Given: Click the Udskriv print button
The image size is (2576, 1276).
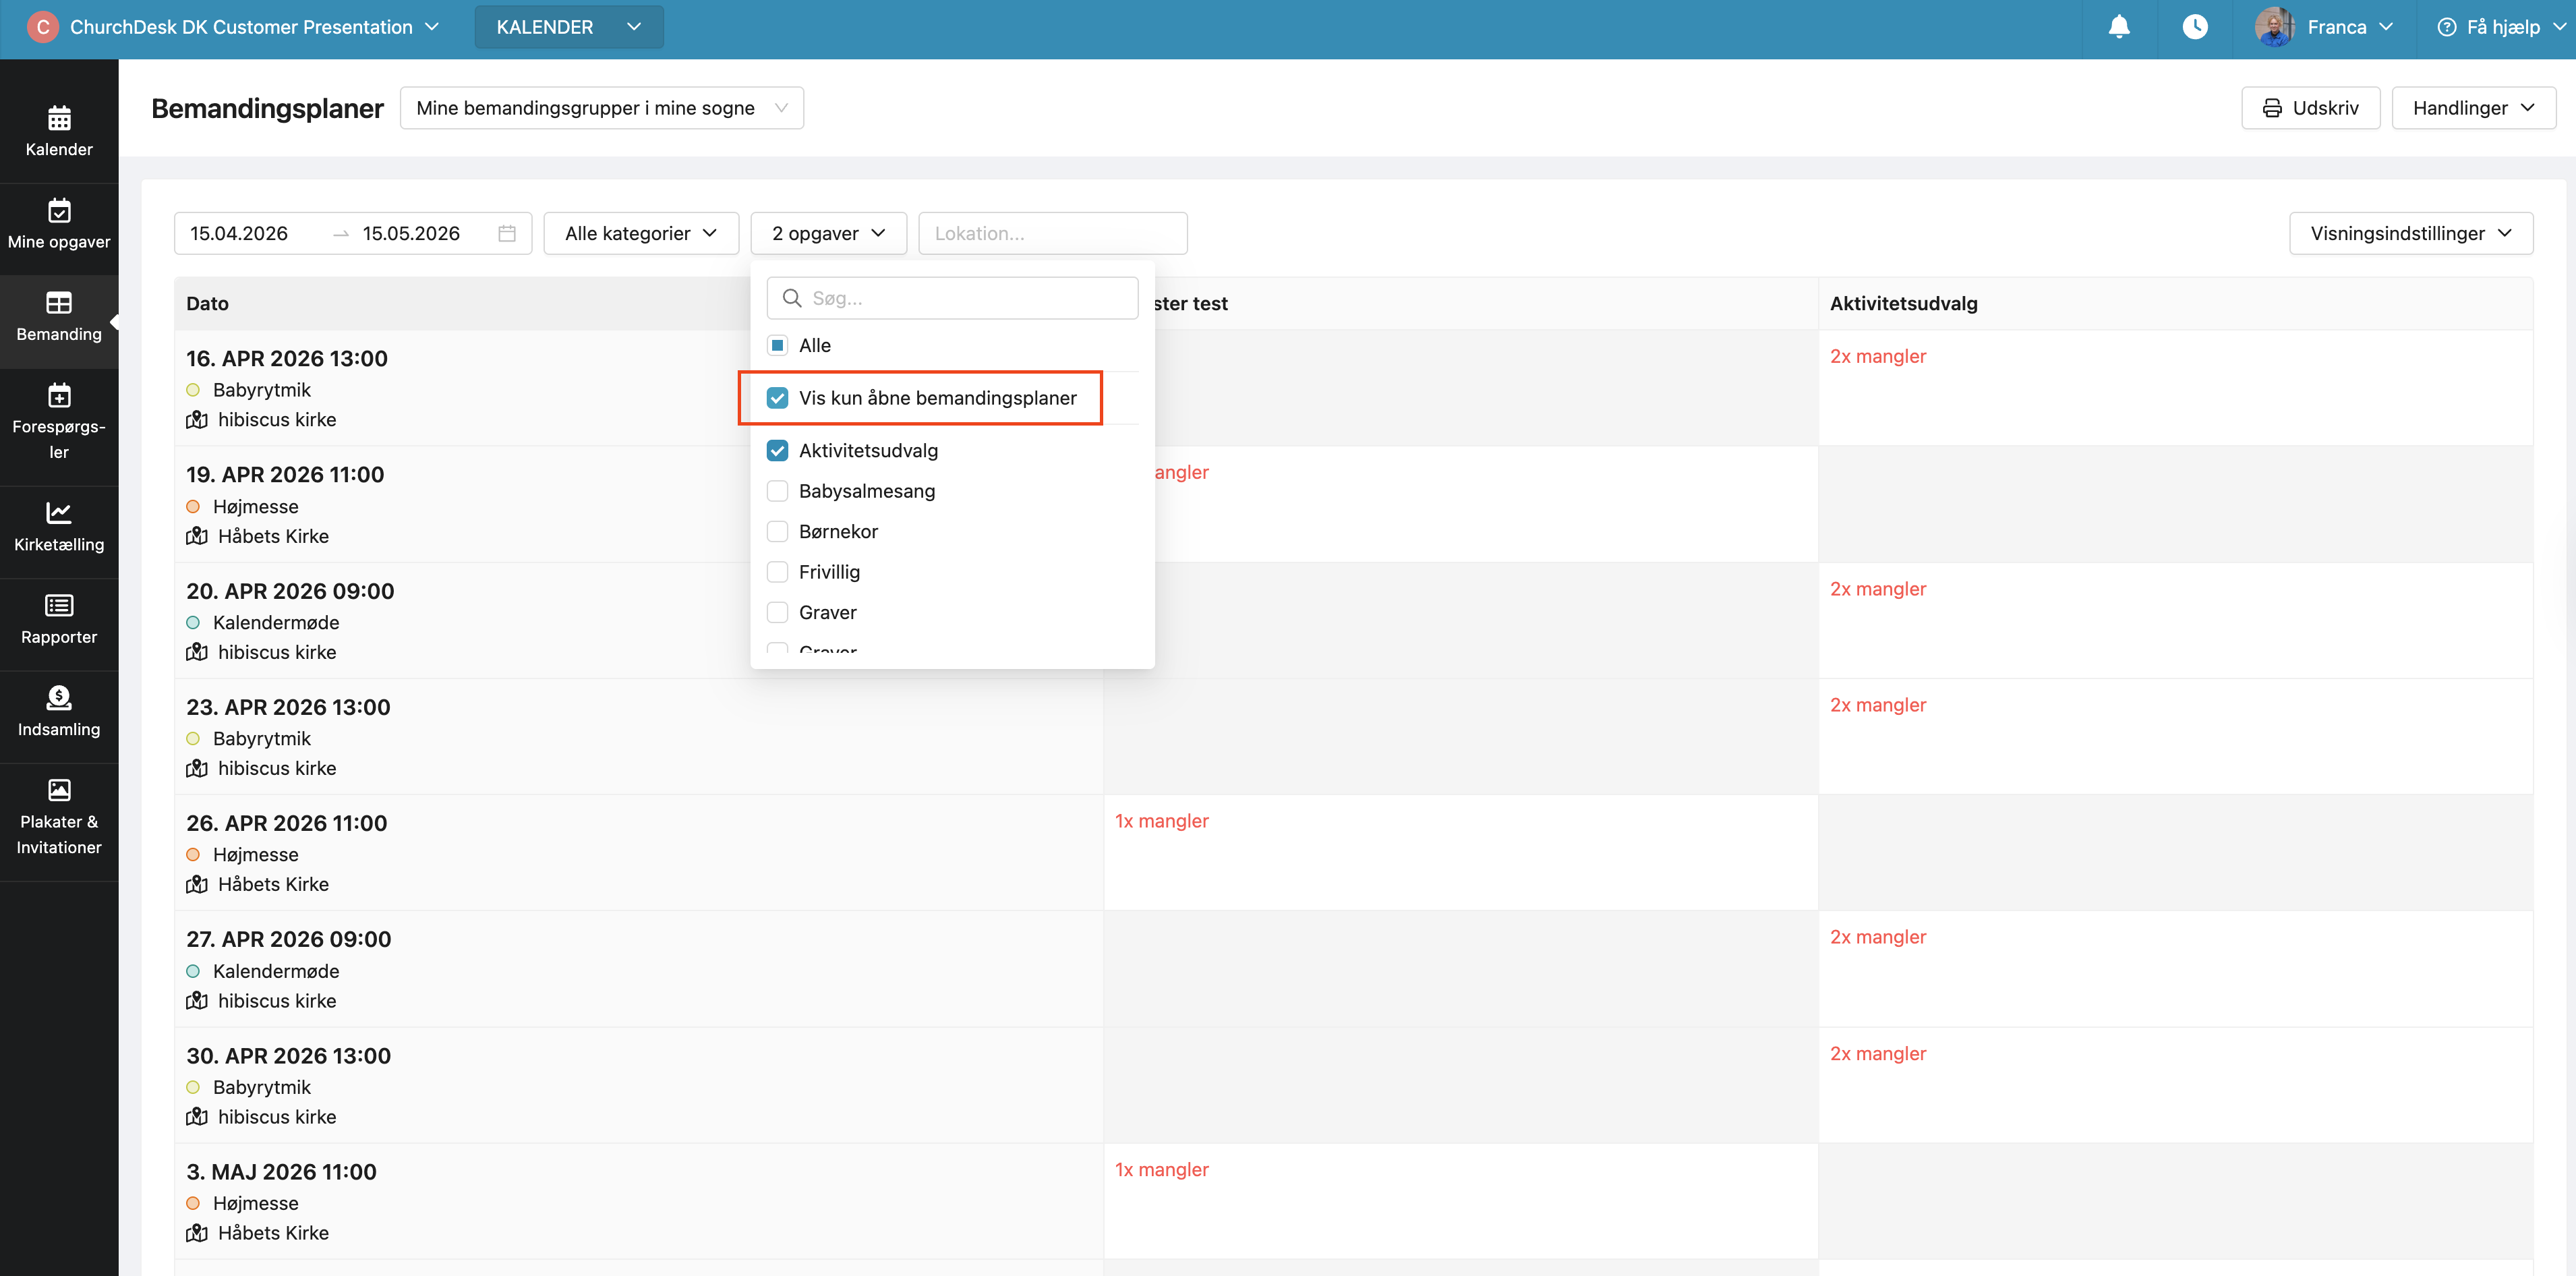Looking at the screenshot, I should point(2309,108).
